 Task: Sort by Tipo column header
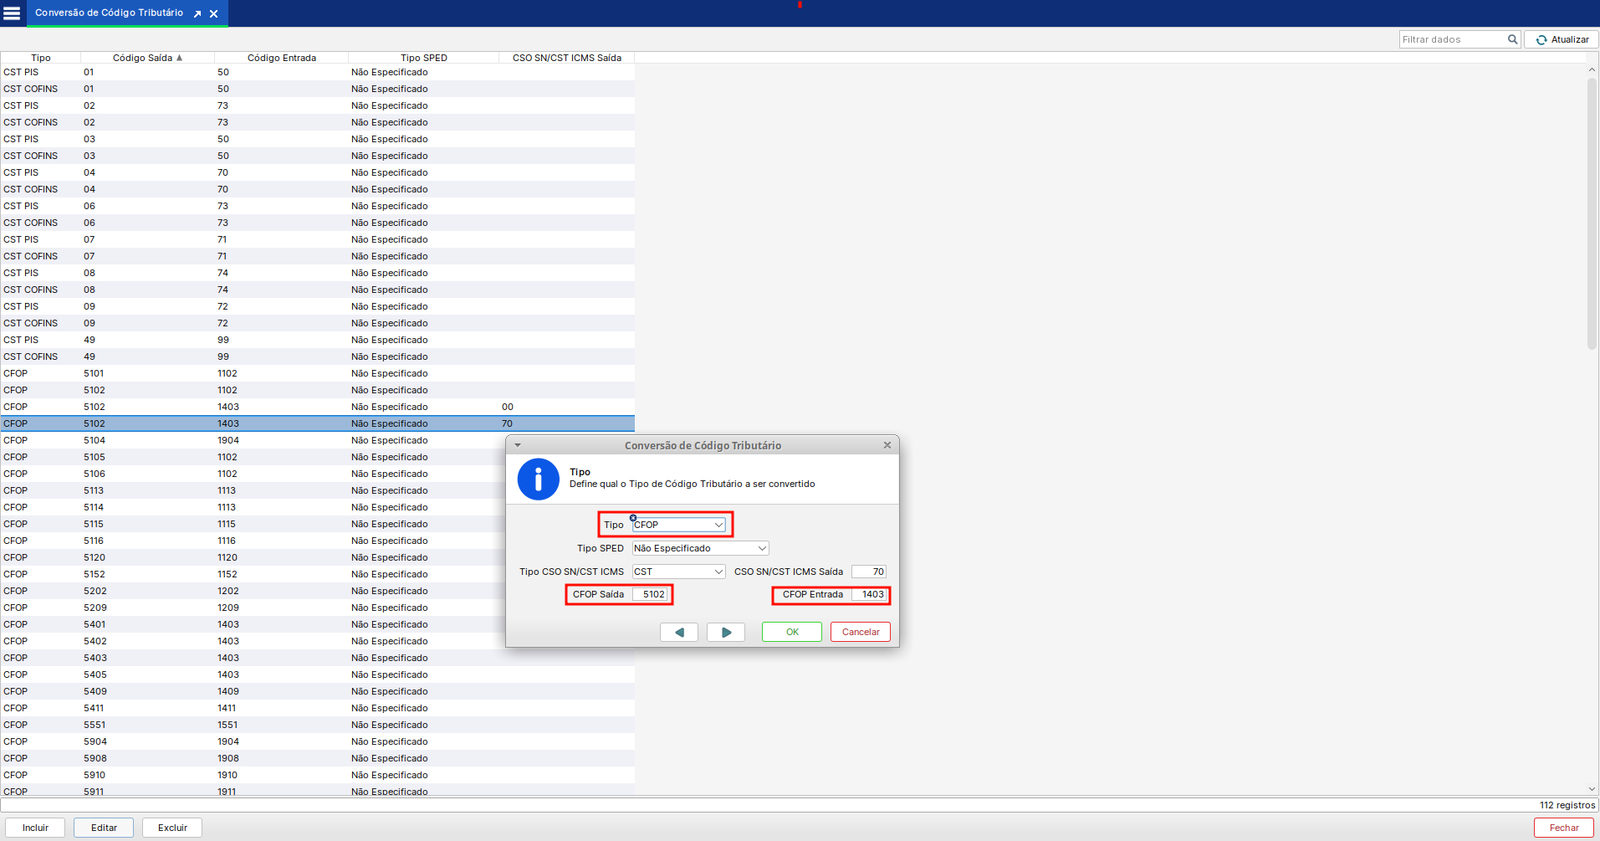tap(41, 58)
